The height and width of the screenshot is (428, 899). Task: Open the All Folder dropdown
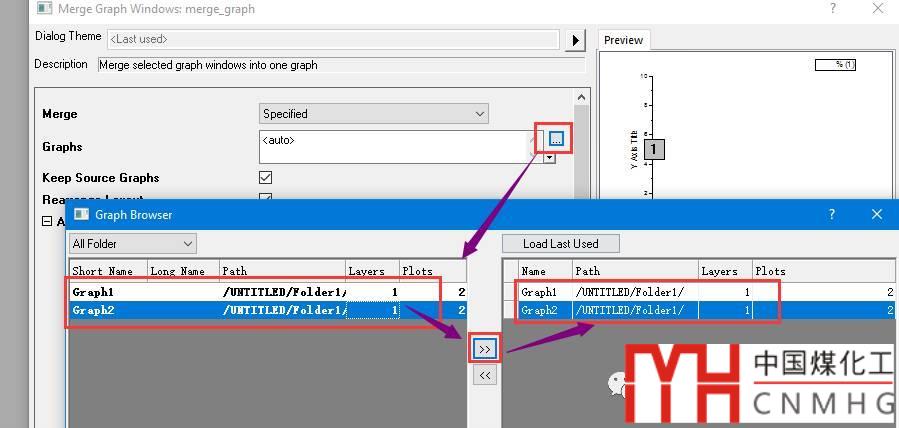pyautogui.click(x=132, y=244)
